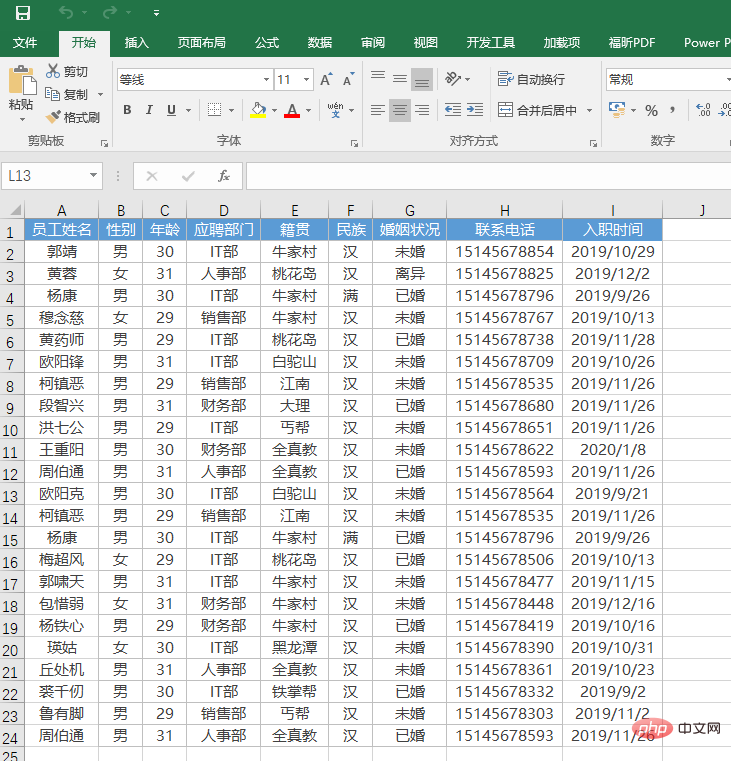The width and height of the screenshot is (731, 761).
Task: Click the Save icon in title bar
Action: (x=22, y=13)
